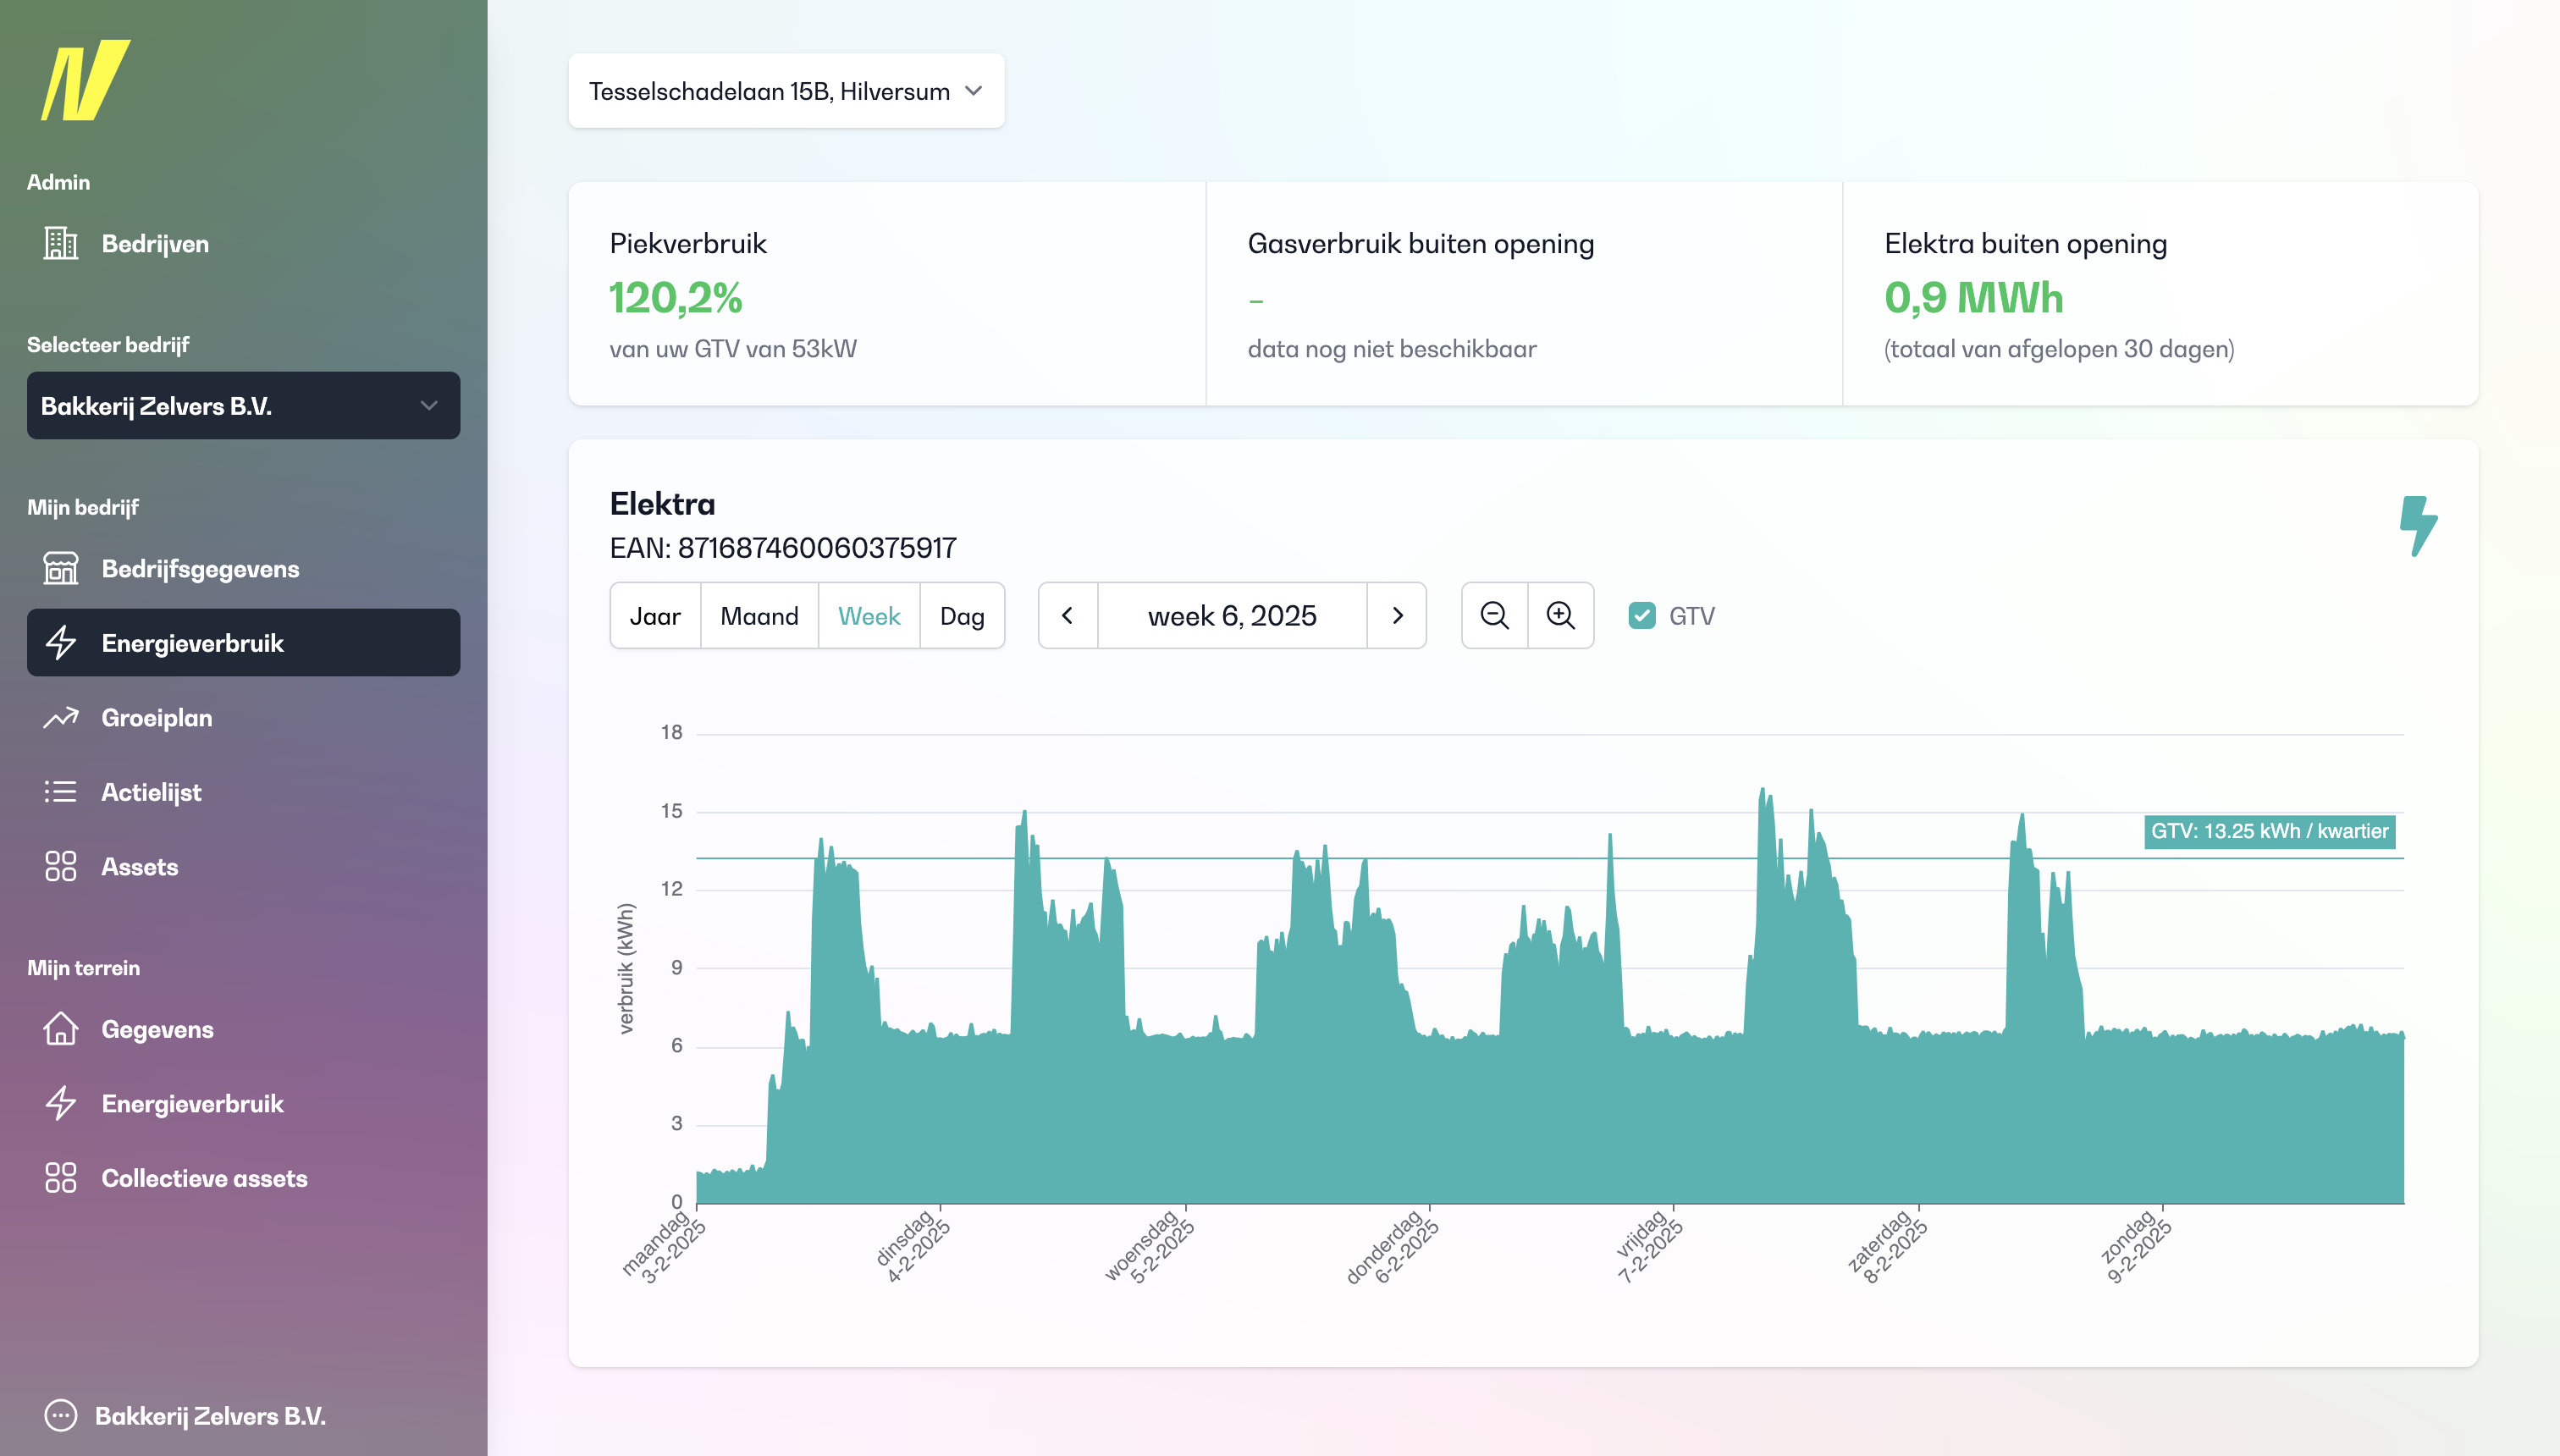Click the Collectieve assets grid icon
Viewport: 2560px width, 1456px height.
click(x=61, y=1178)
